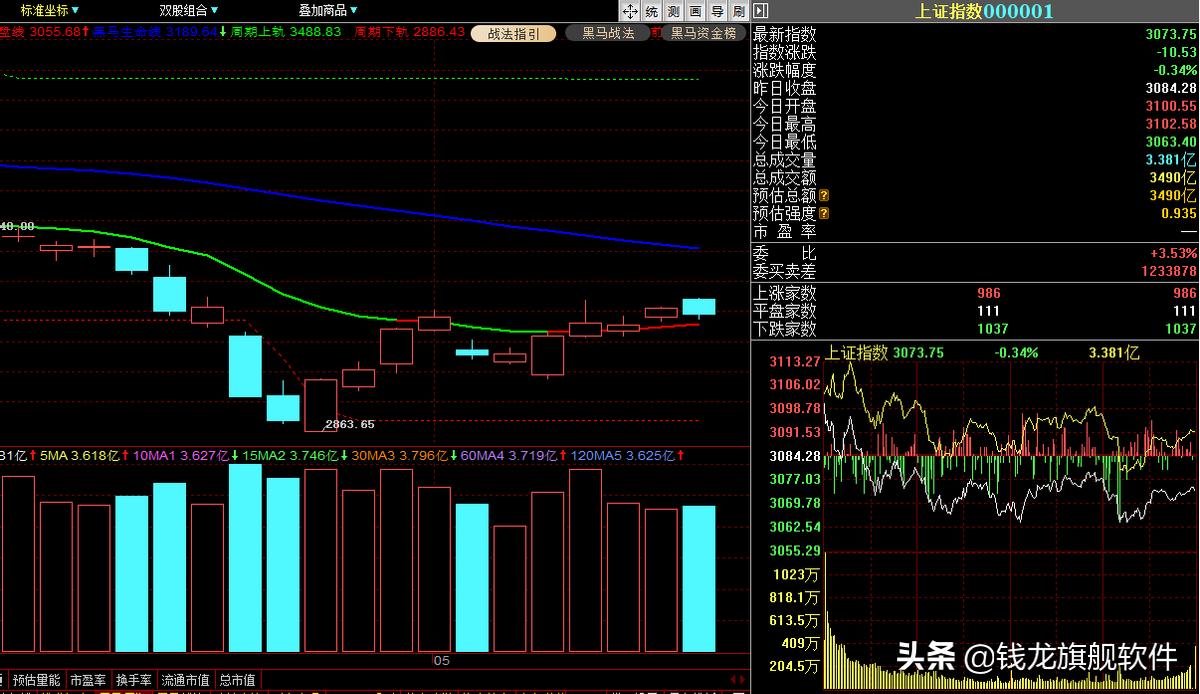Image resolution: width=1200 pixels, height=694 pixels.
Task: Open the 换手率 tab
Action: [x=135, y=681]
